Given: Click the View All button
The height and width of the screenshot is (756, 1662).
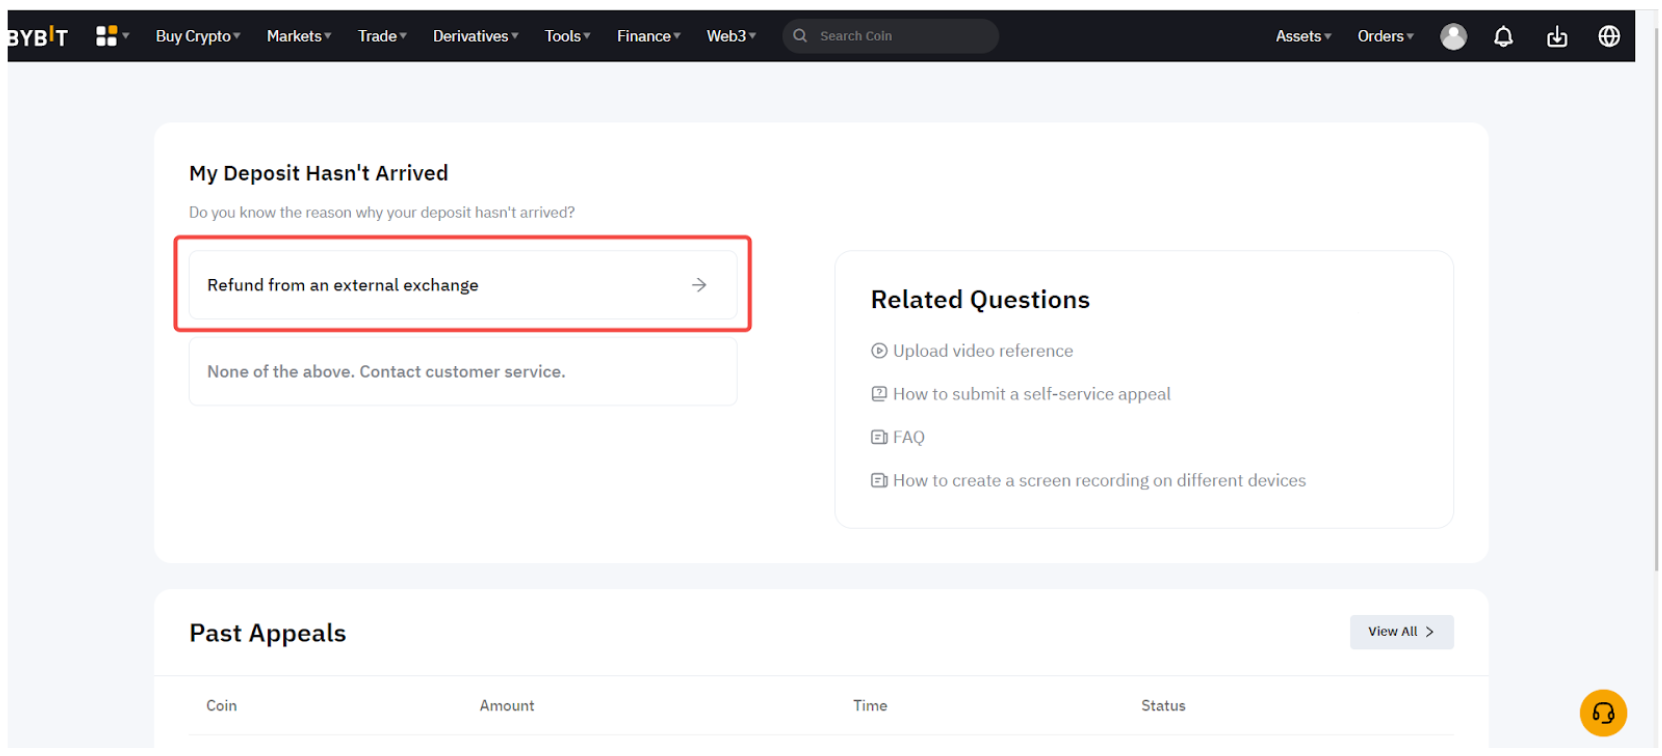Looking at the screenshot, I should (1400, 632).
